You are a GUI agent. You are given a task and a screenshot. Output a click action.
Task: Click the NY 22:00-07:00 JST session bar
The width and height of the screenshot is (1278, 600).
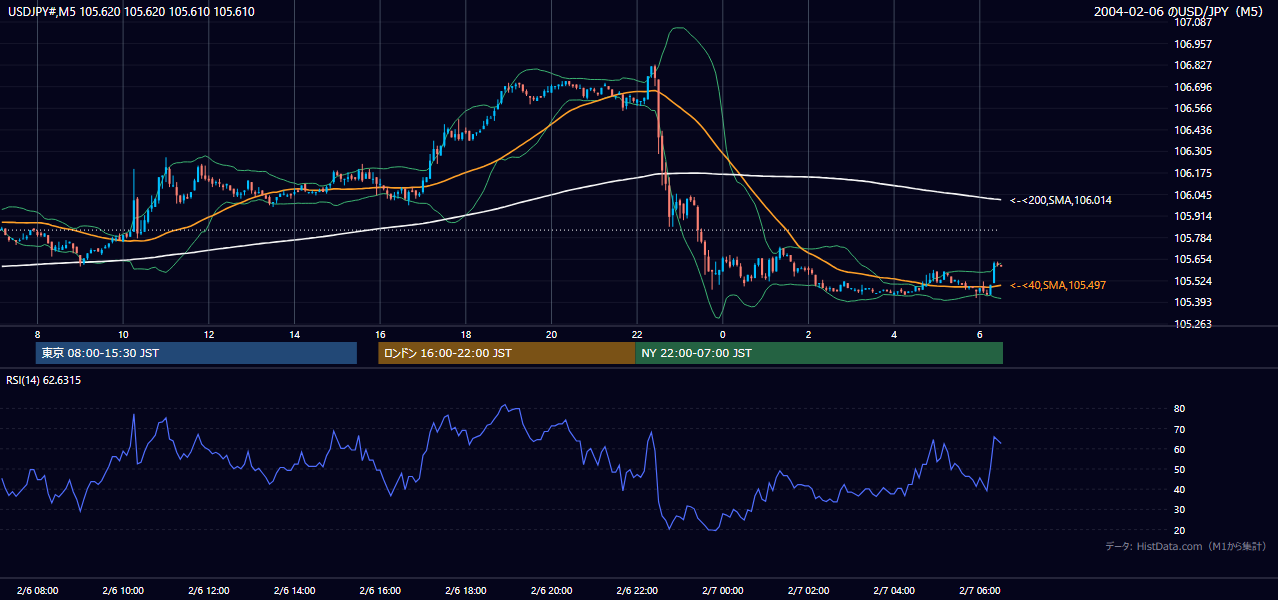coord(819,353)
